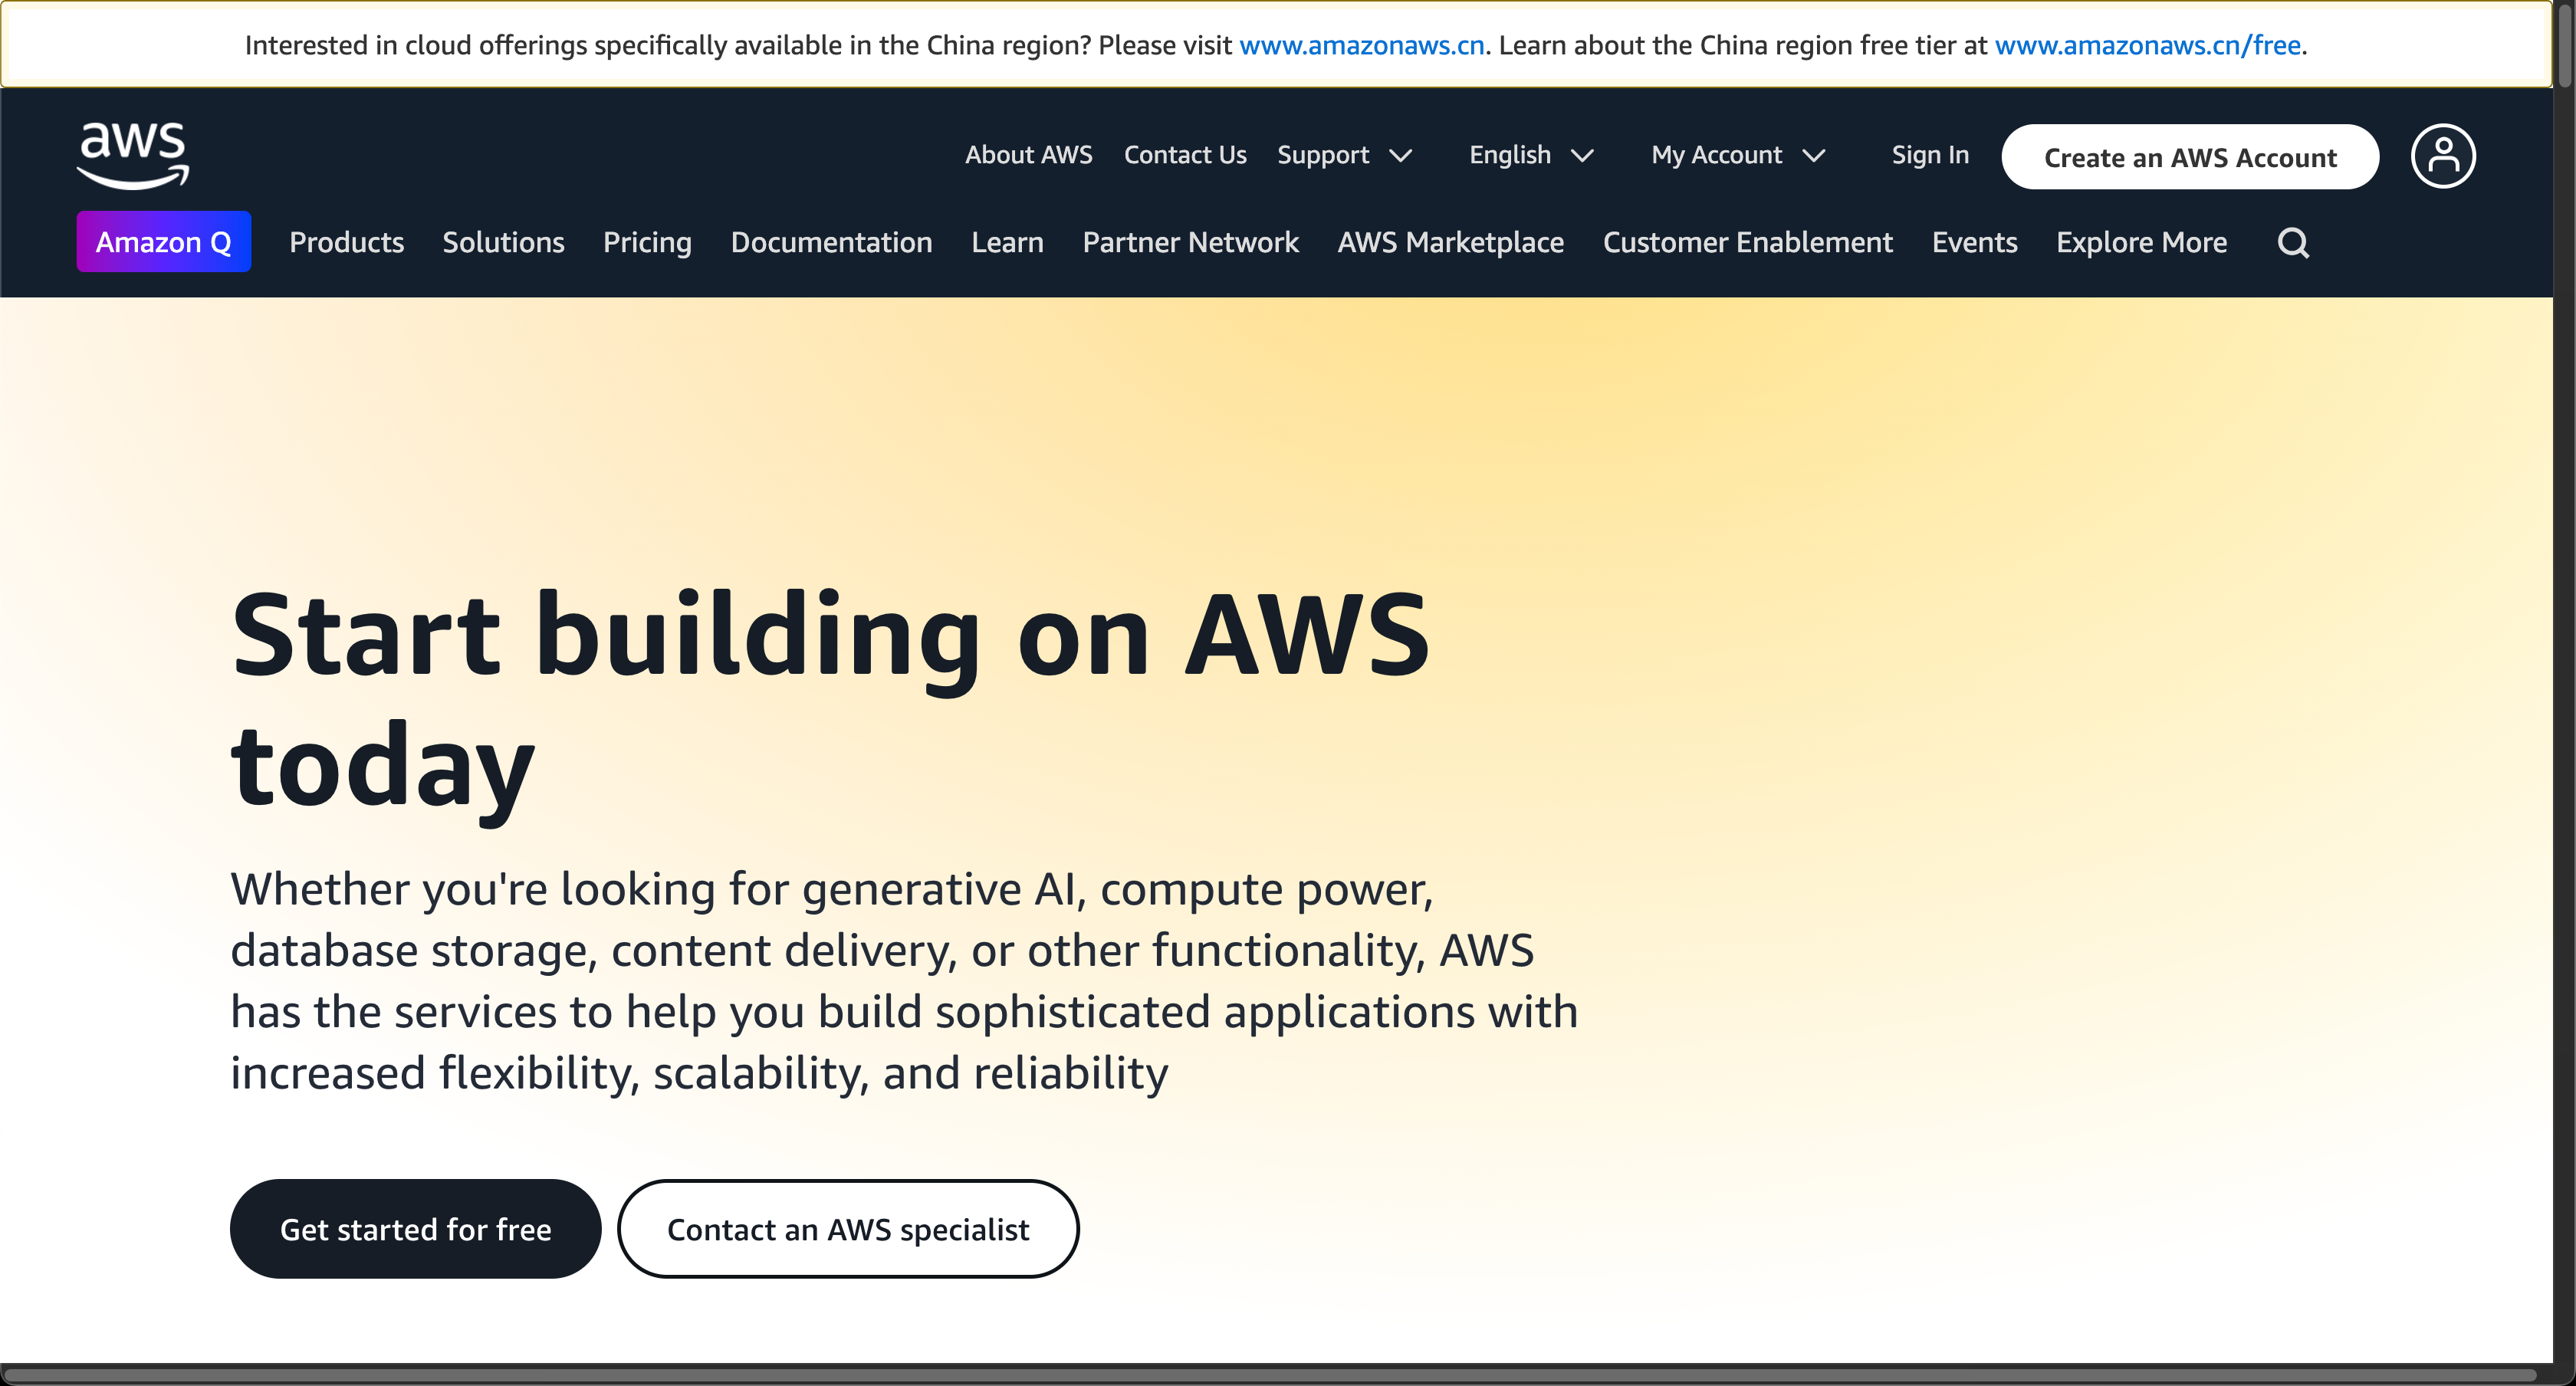This screenshot has width=2576, height=1386.
Task: Open the English language dropdown
Action: pyautogui.click(x=1530, y=155)
